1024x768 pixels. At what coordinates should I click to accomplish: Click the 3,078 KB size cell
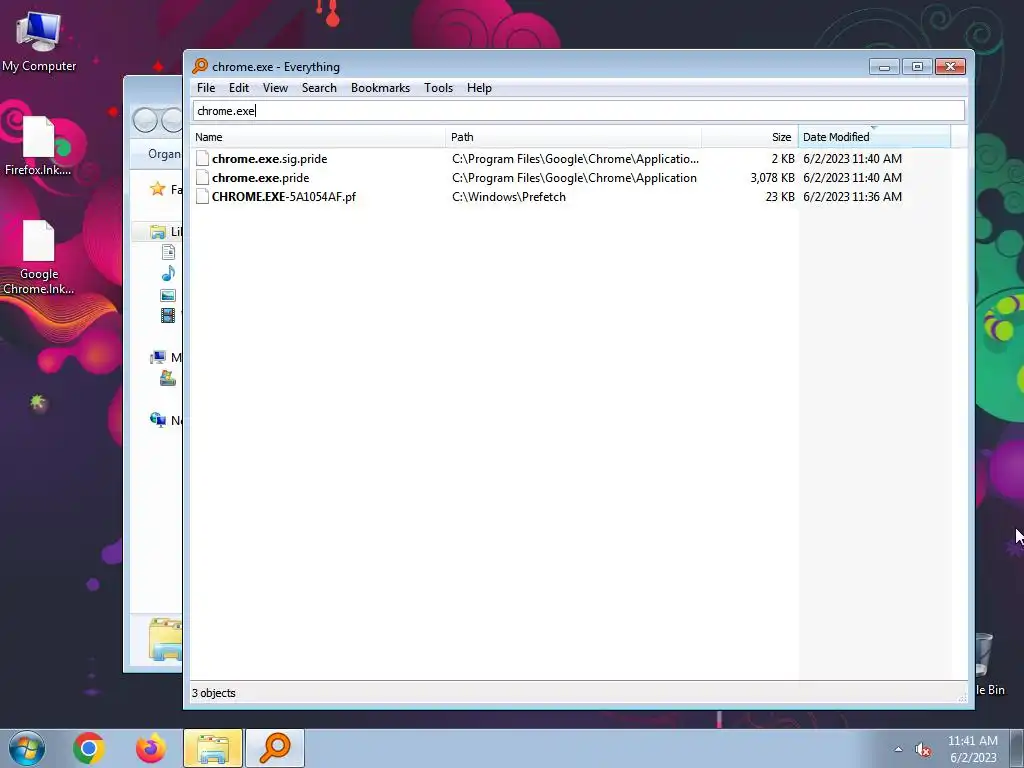772,178
